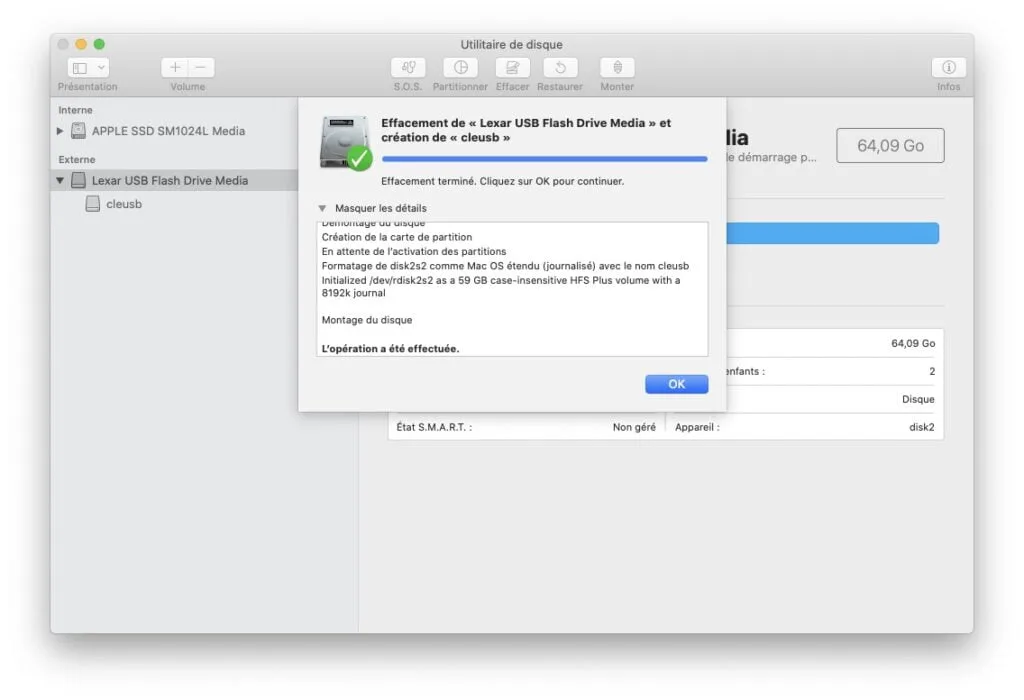This screenshot has height=700, width=1024.
Task: Click 'Formatage de disk2s2' log line
Action: (505, 266)
